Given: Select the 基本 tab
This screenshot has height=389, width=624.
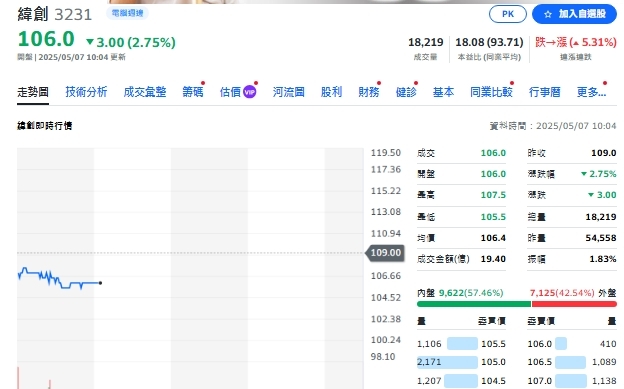Looking at the screenshot, I should coord(443,92).
